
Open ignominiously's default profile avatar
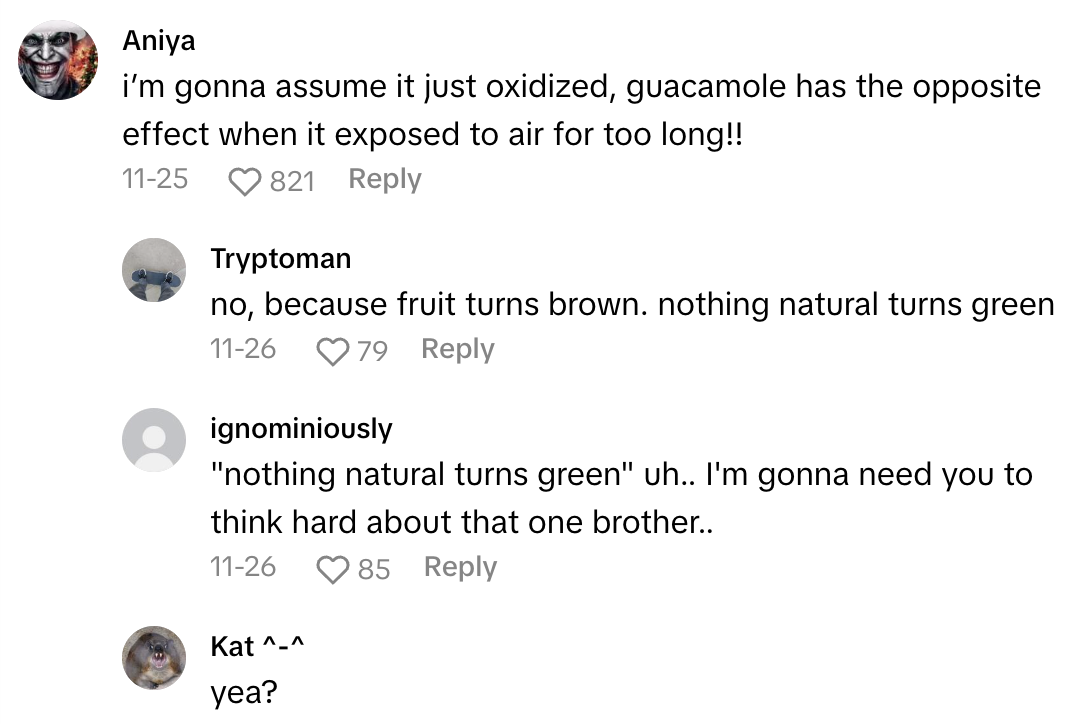click(154, 438)
